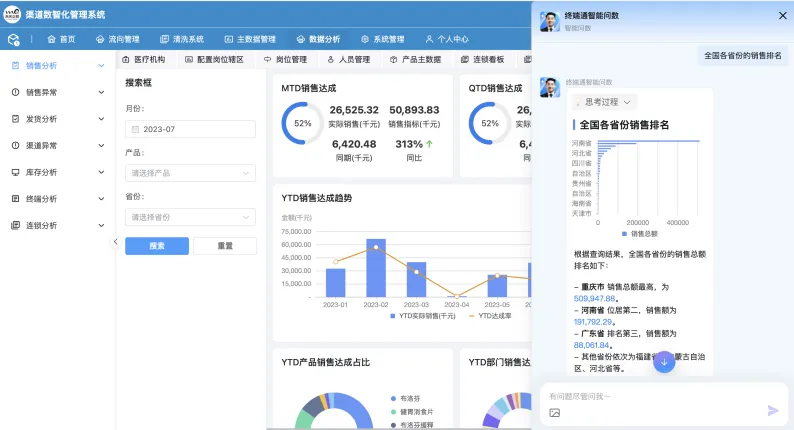
Task: Open the 请选择省份 dropdown
Action: pyautogui.click(x=190, y=217)
